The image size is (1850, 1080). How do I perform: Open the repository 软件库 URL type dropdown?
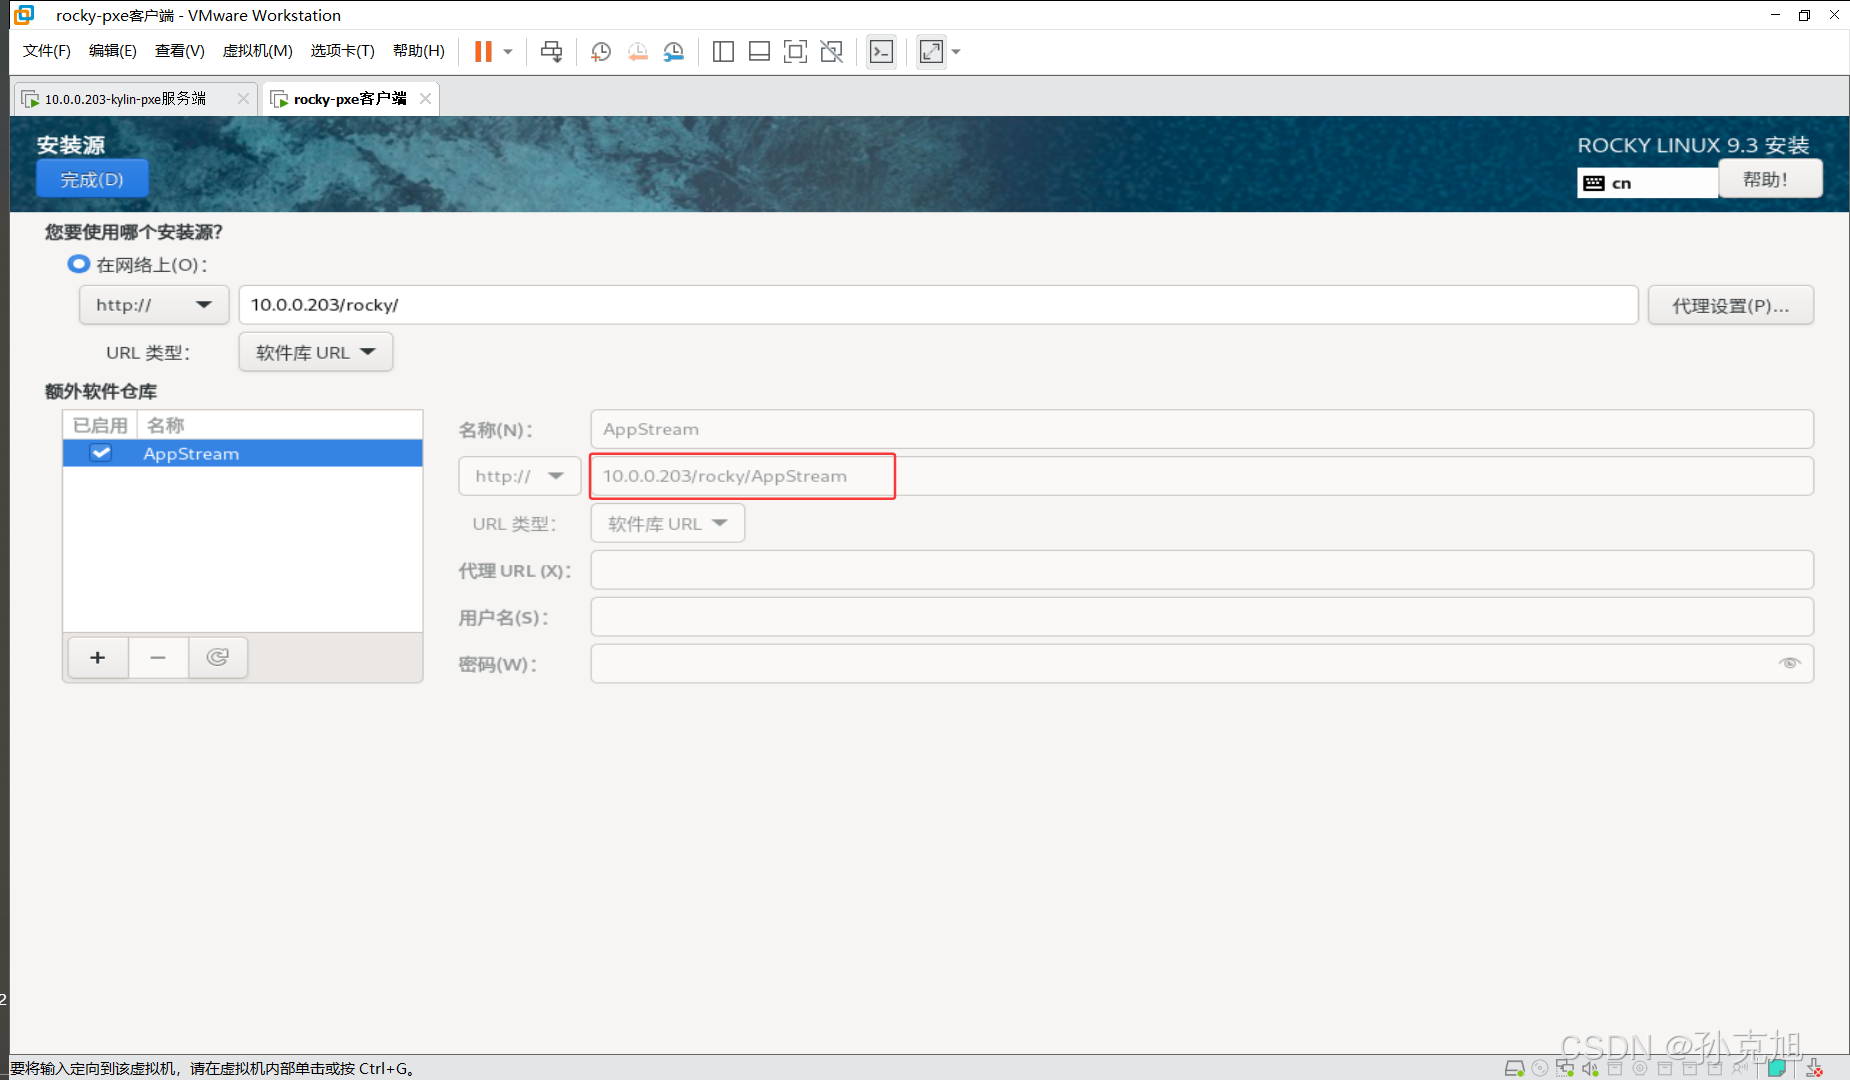[x=668, y=523]
